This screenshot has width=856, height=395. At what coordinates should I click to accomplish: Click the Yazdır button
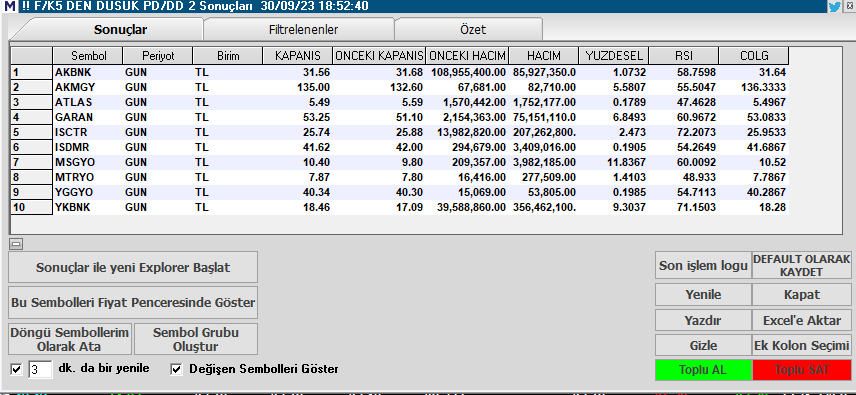pyautogui.click(x=703, y=320)
